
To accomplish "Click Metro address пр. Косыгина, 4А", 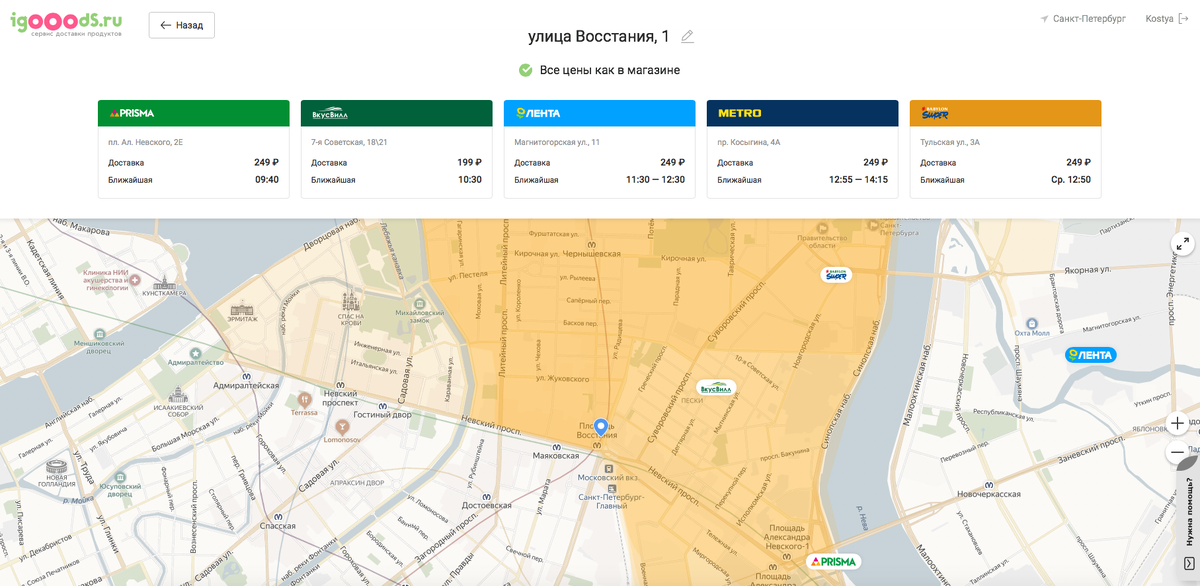I will tap(749, 142).
